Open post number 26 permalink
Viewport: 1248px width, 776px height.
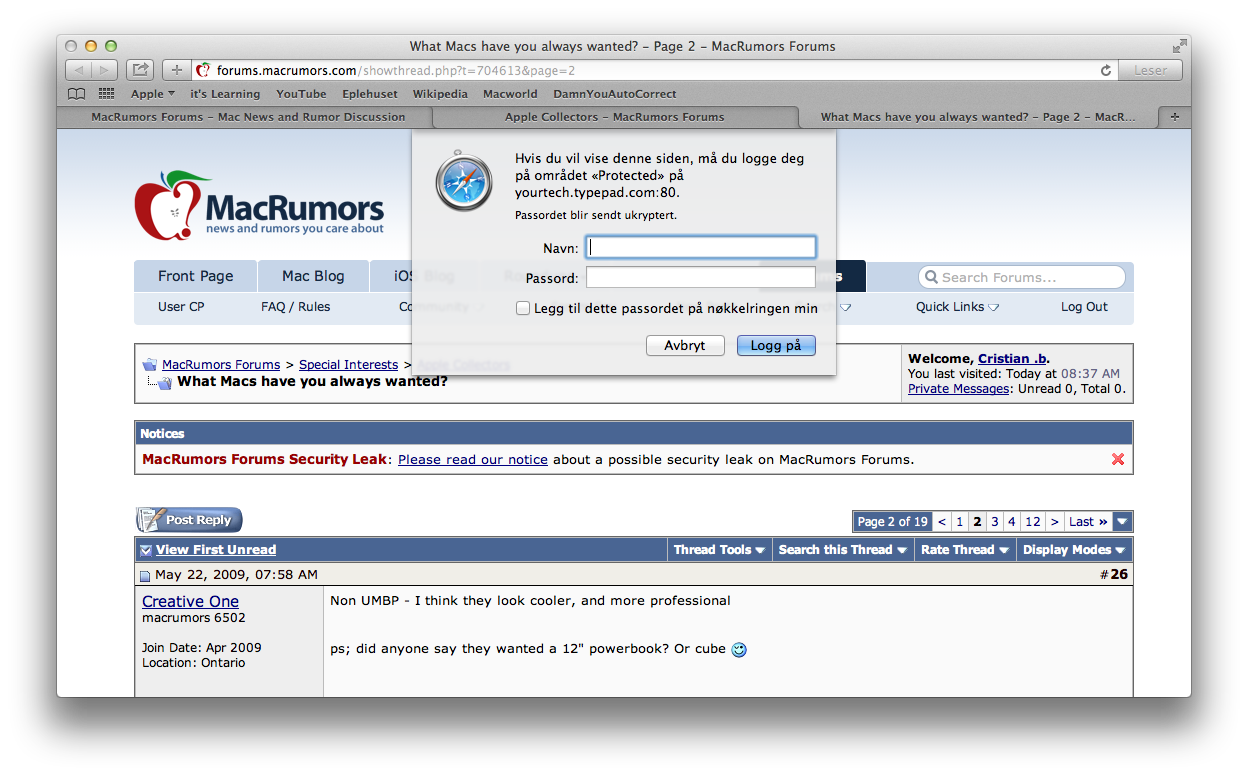point(1118,574)
